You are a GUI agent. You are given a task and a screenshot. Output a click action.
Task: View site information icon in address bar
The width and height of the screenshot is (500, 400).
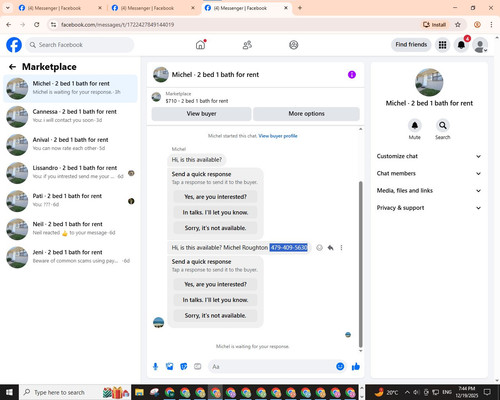click(53, 25)
